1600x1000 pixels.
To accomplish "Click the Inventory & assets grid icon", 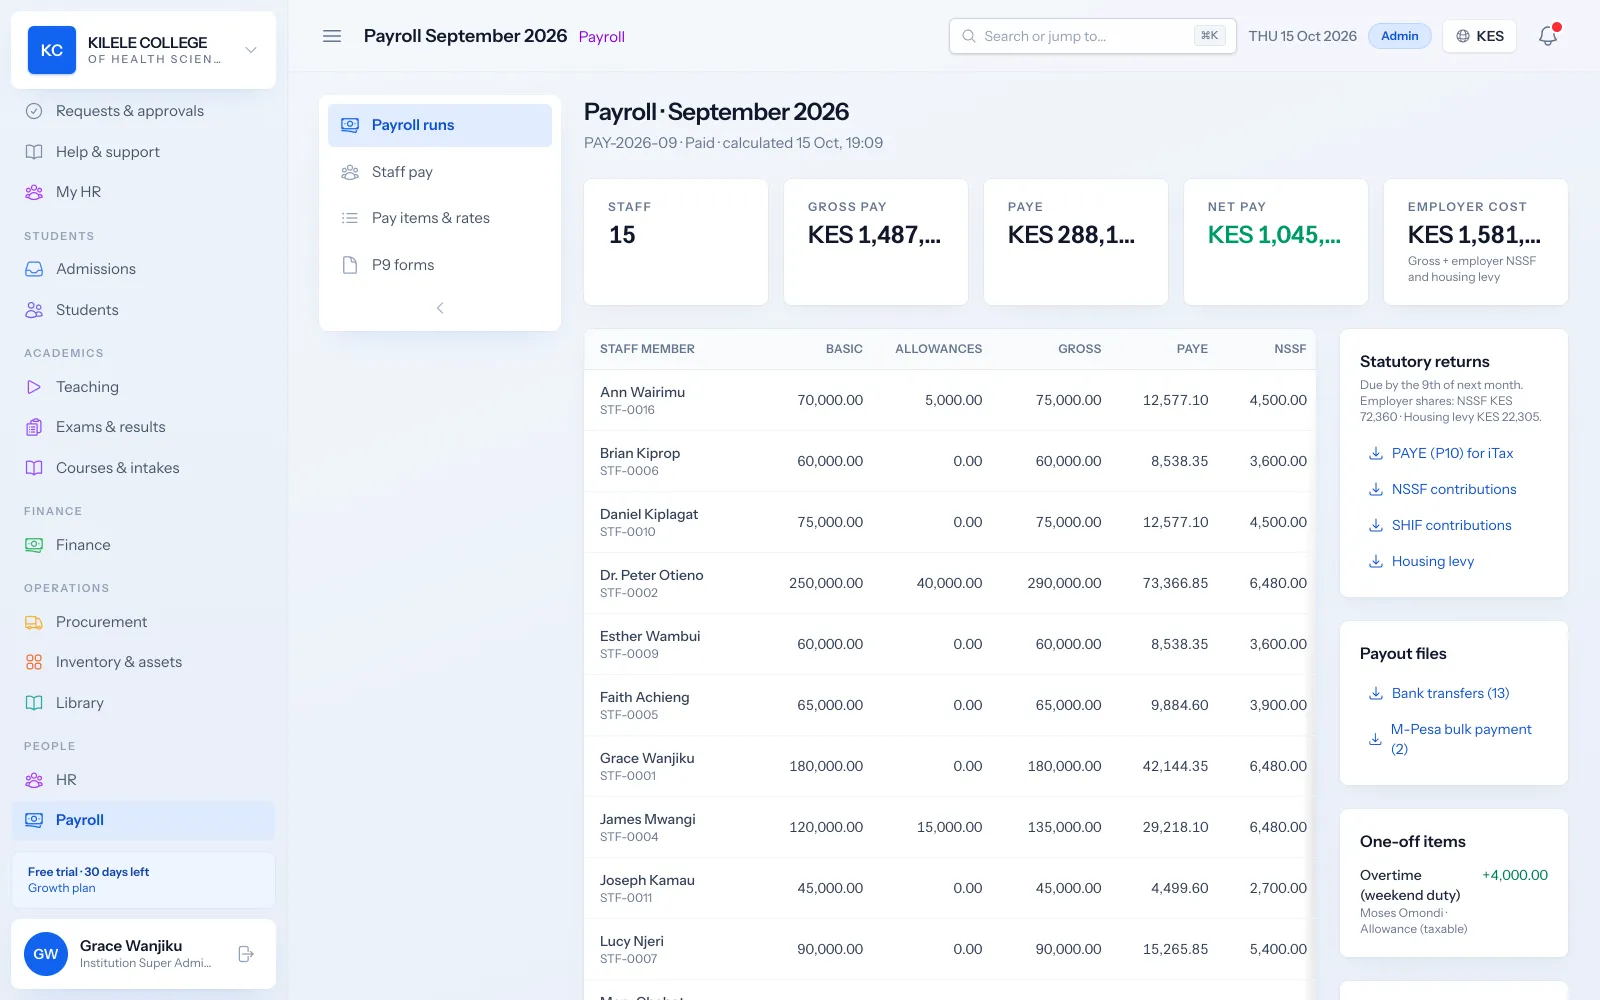I will click(34, 662).
